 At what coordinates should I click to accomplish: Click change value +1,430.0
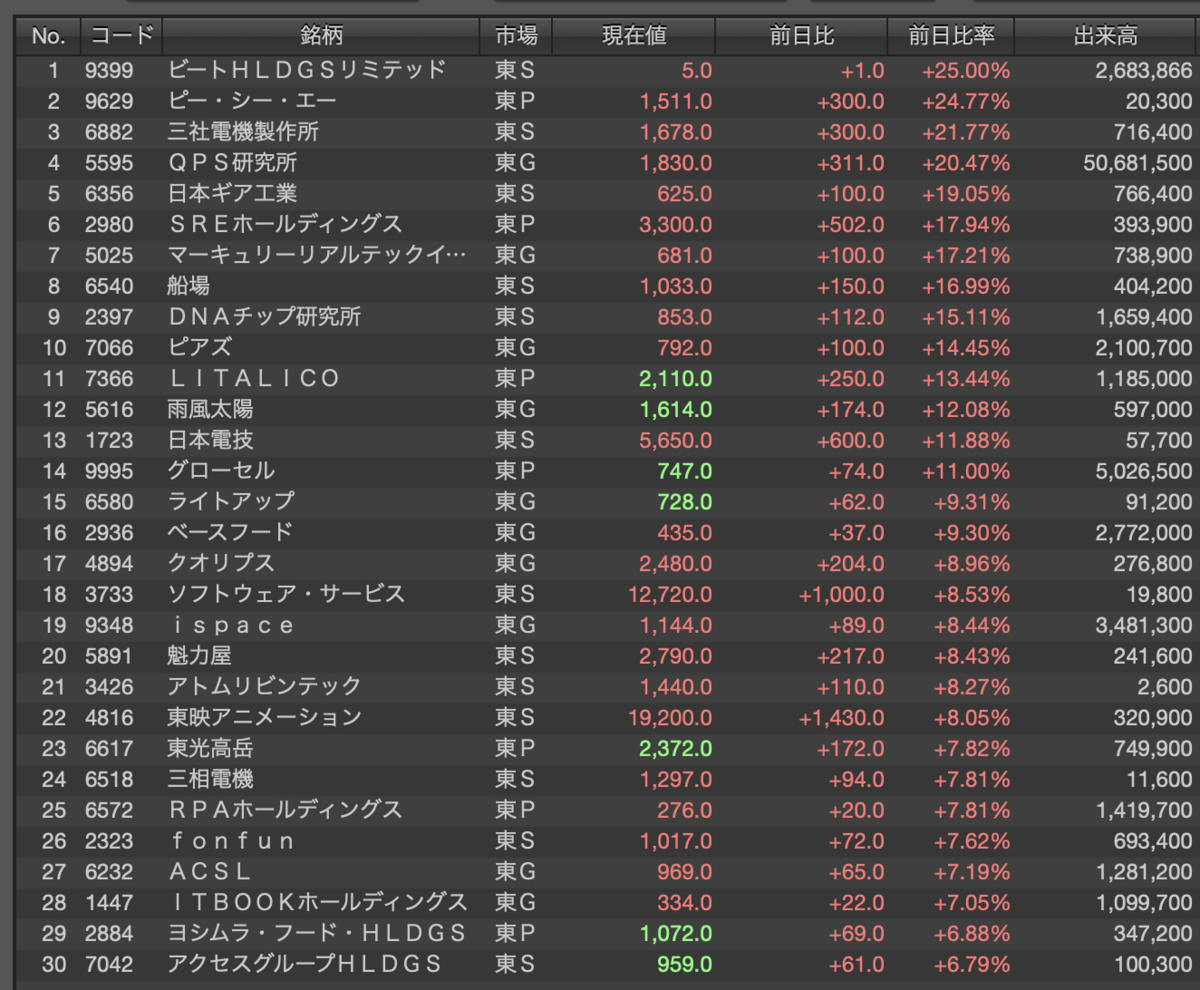(841, 717)
